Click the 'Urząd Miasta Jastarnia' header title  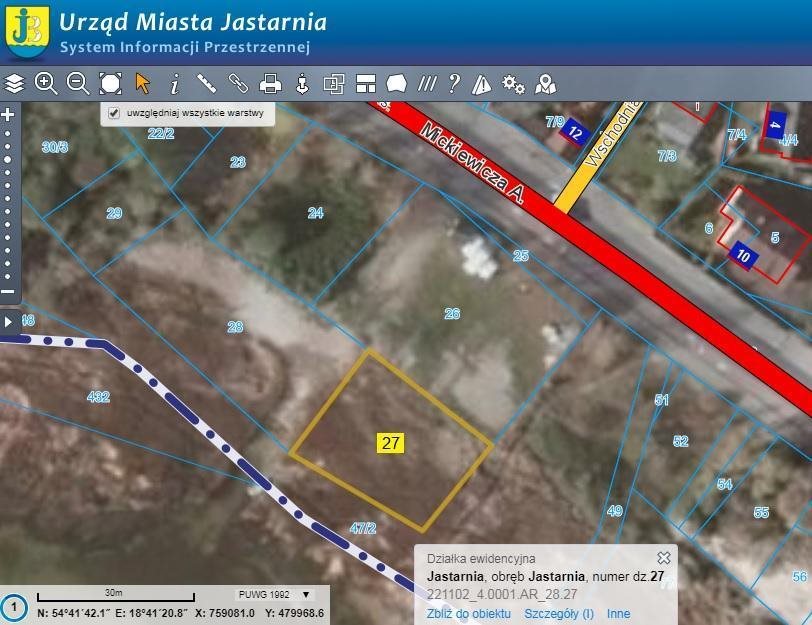pos(193,22)
